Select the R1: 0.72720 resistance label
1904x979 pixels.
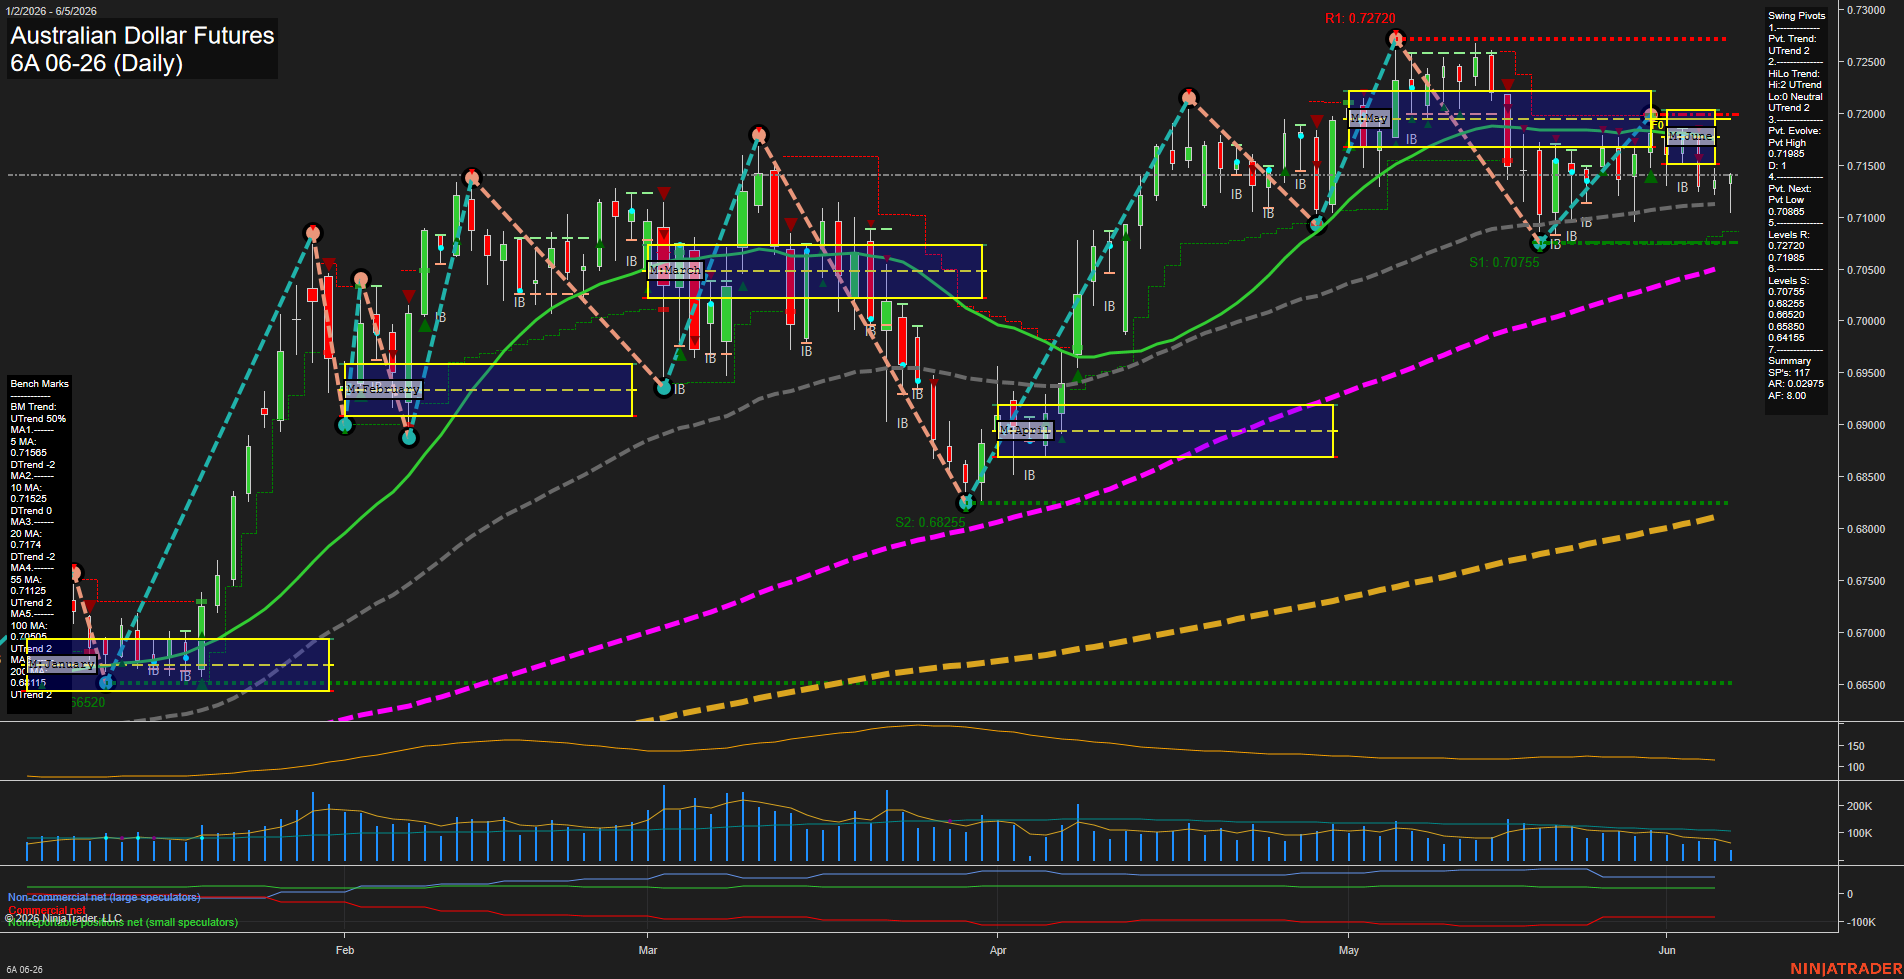[1360, 18]
